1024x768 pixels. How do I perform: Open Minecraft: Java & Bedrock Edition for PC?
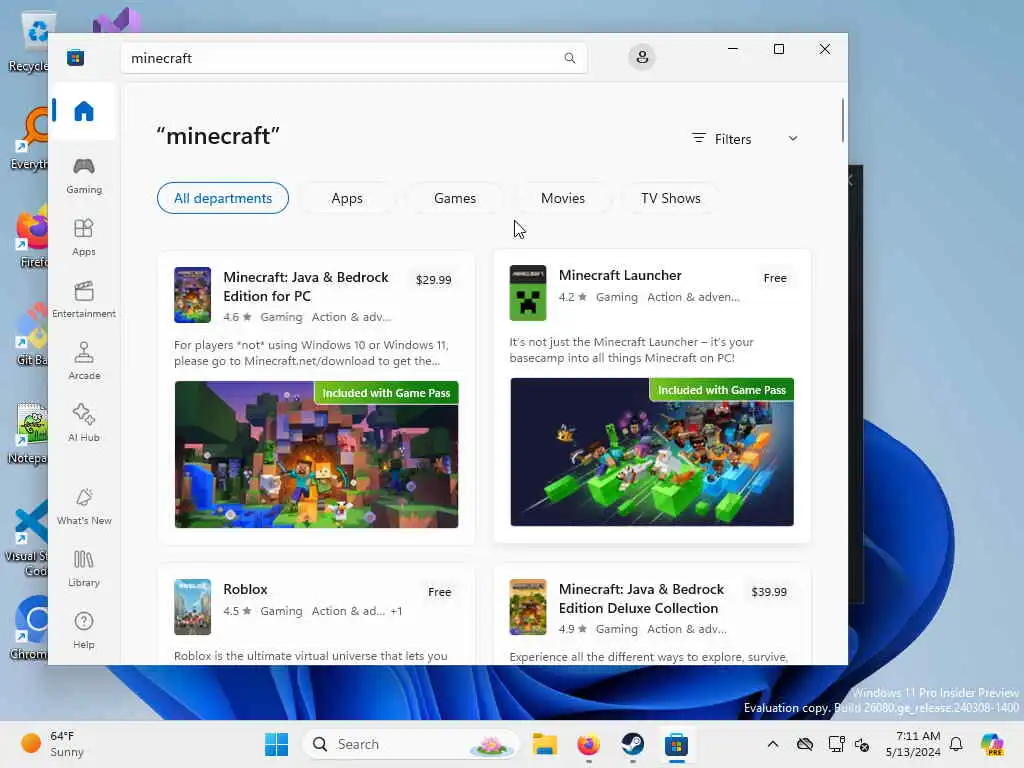click(306, 287)
